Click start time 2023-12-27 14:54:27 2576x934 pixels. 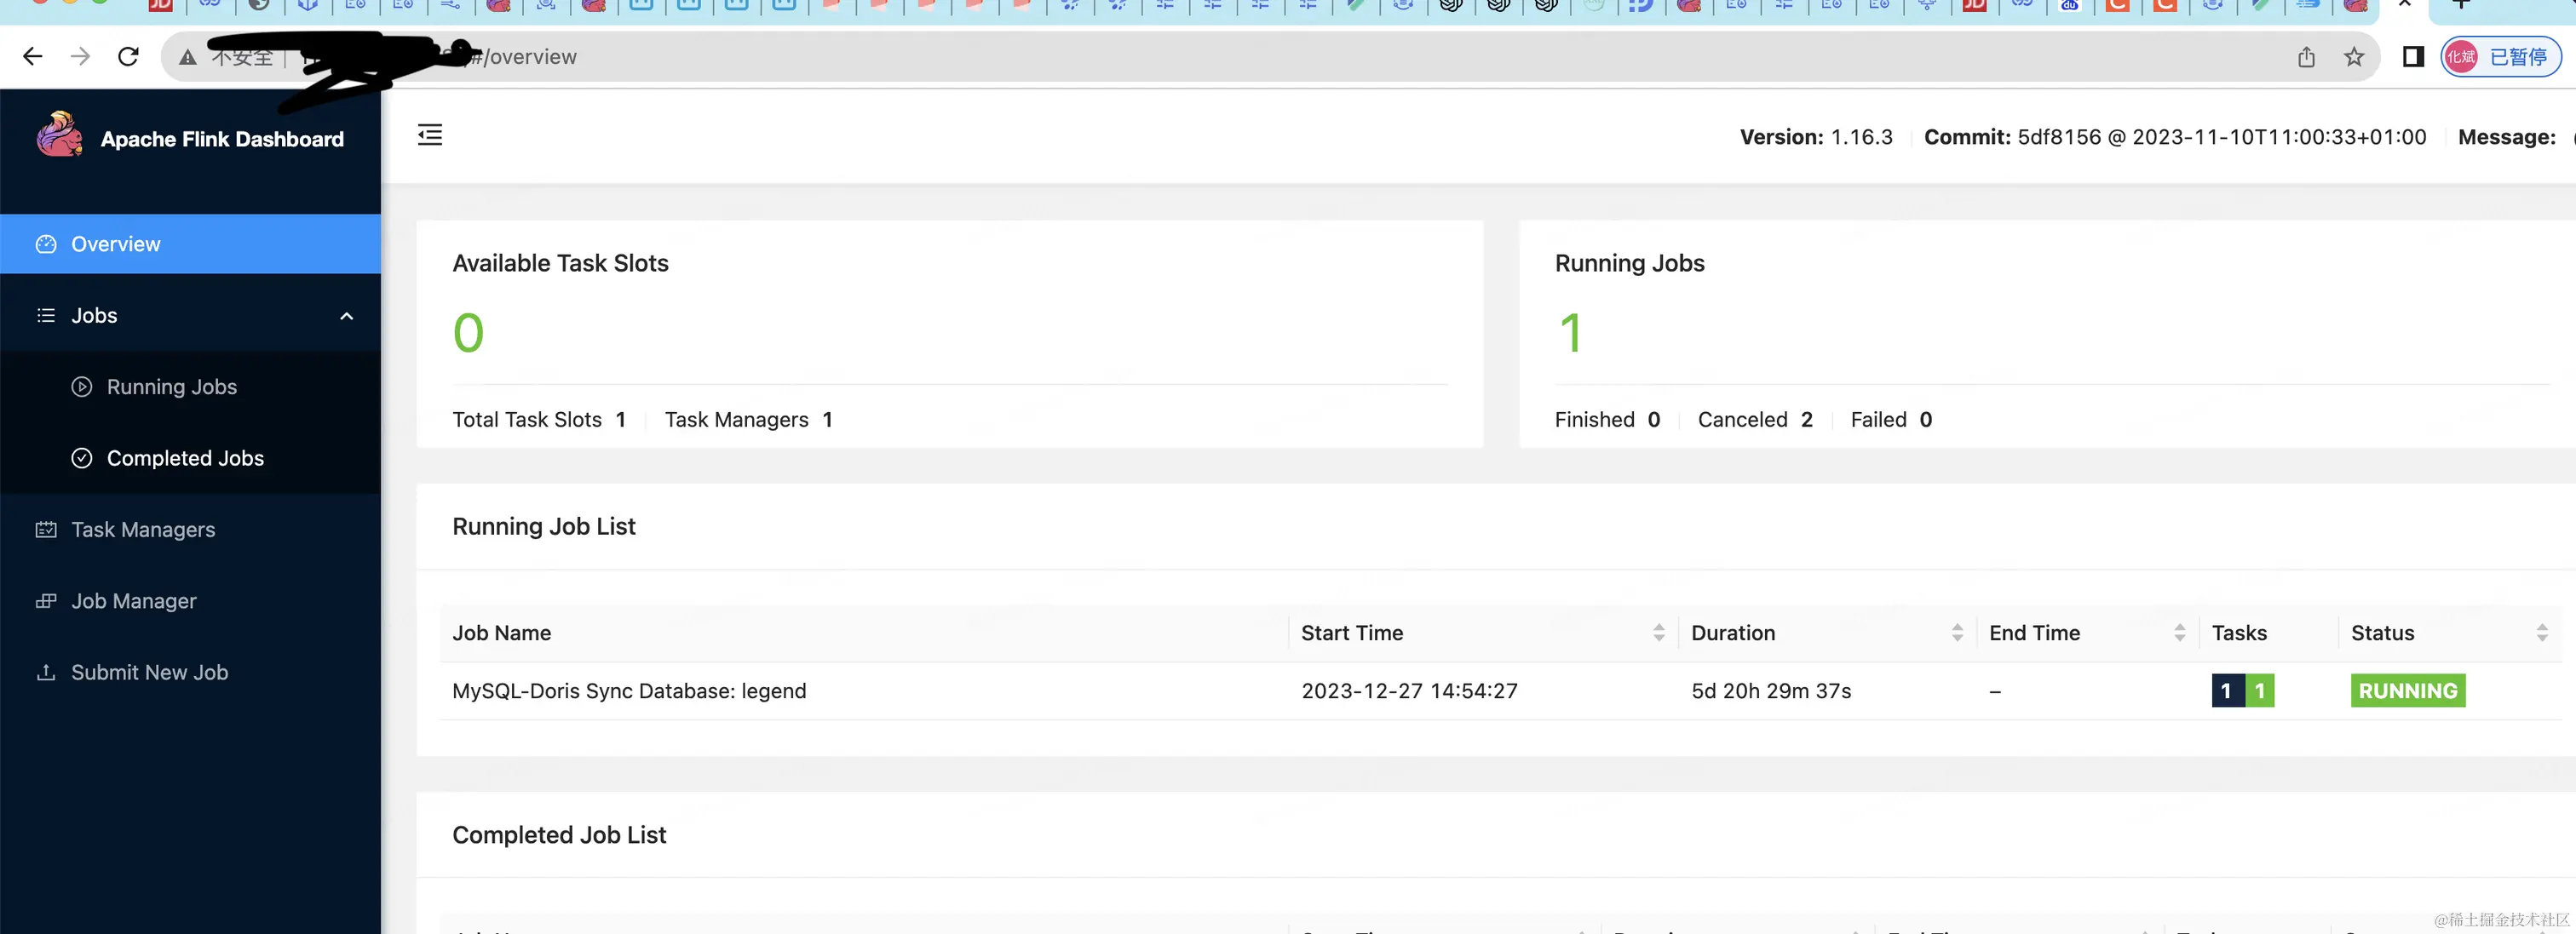pos(1409,691)
